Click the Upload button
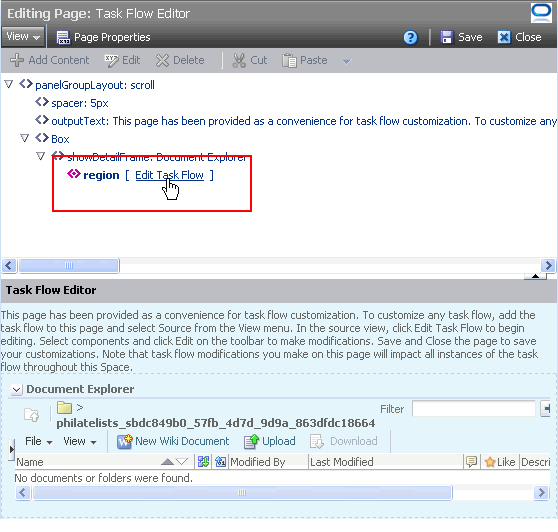This screenshot has width=558, height=532. [270, 442]
